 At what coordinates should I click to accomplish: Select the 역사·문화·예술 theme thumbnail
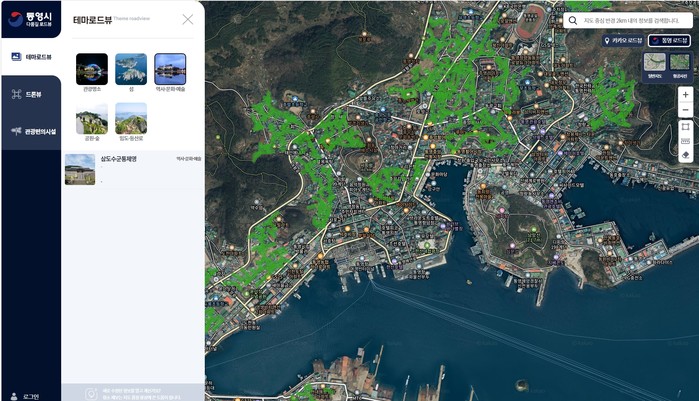(170, 69)
